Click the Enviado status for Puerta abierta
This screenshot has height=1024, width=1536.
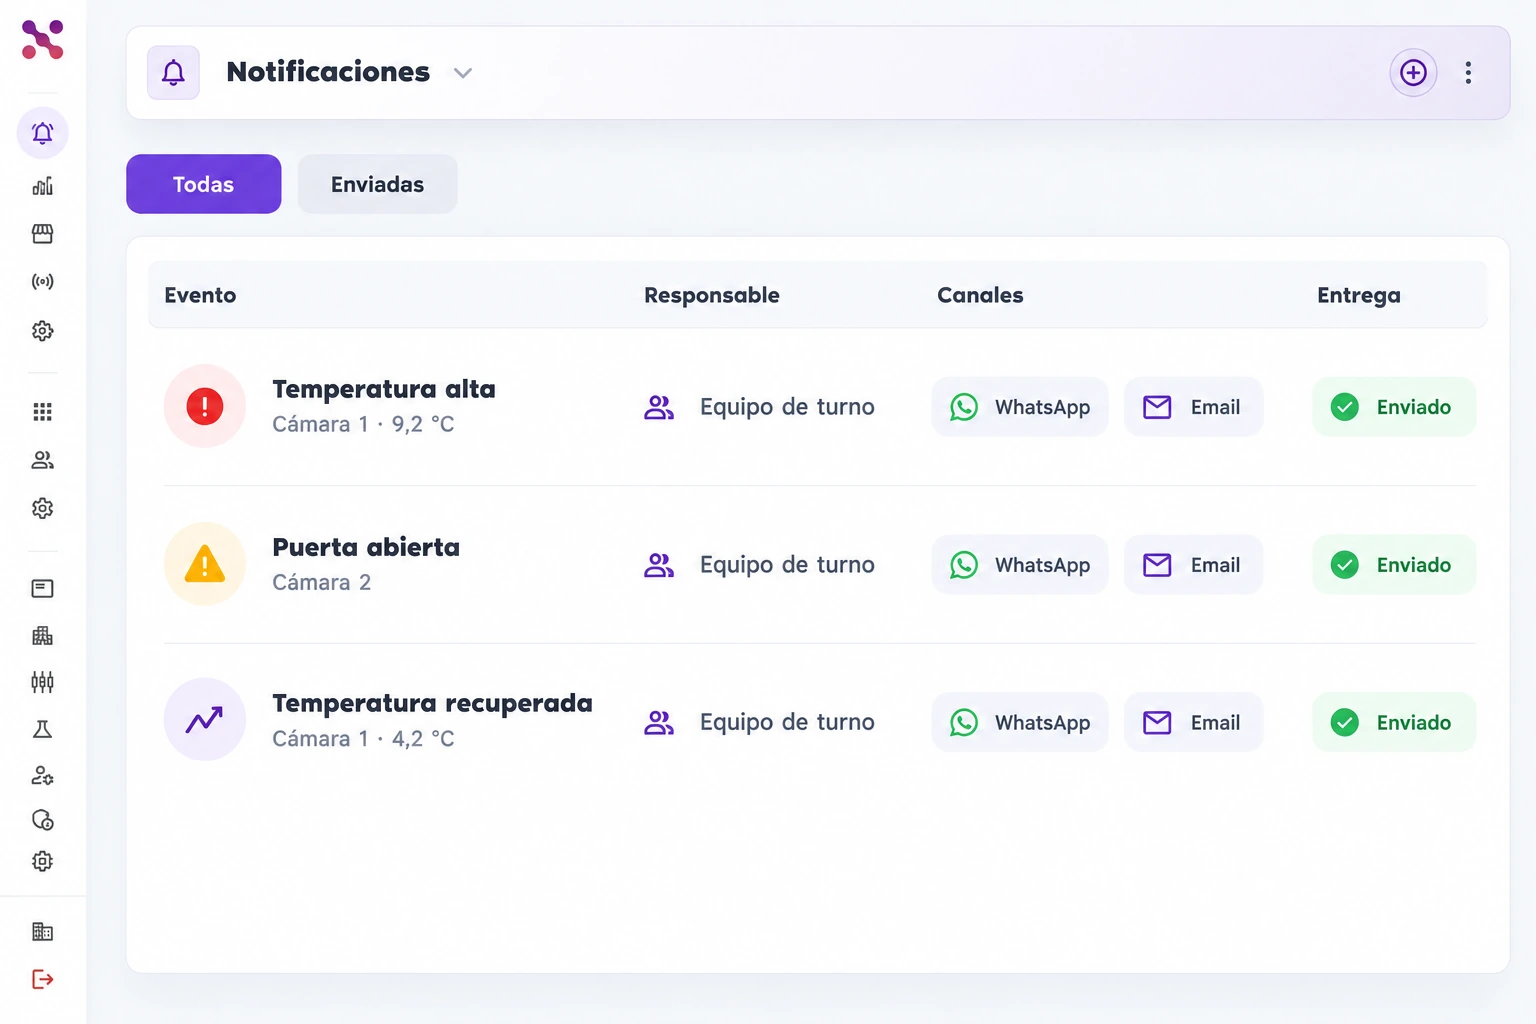(x=1394, y=565)
